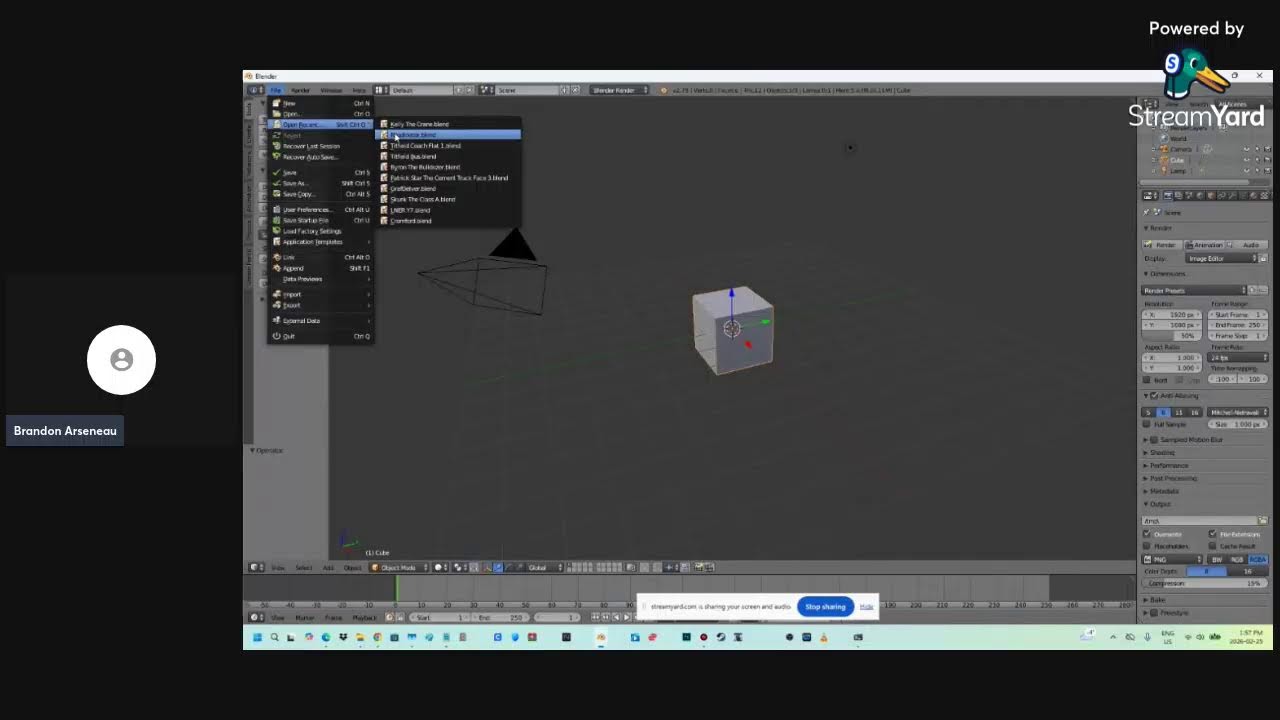Open the 3D View editor type icon

click(x=255, y=567)
